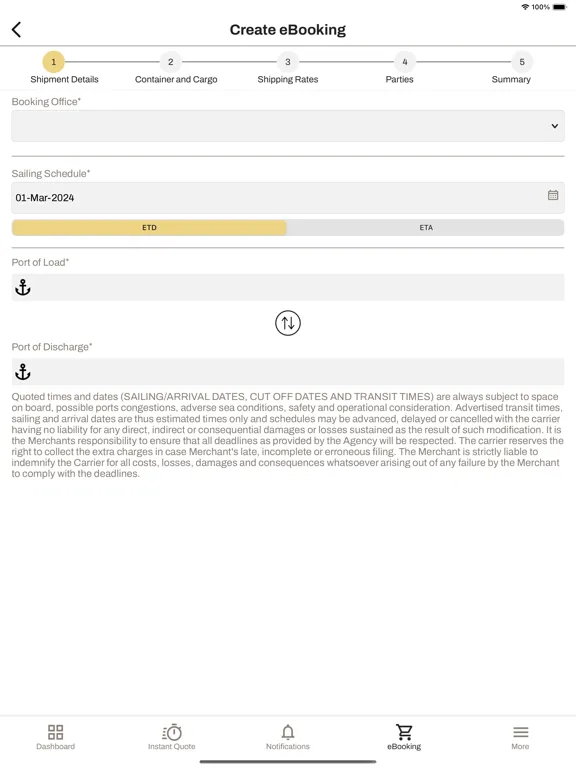Swap Port of Load and Discharge
576x768 pixels.
pyautogui.click(x=288, y=323)
